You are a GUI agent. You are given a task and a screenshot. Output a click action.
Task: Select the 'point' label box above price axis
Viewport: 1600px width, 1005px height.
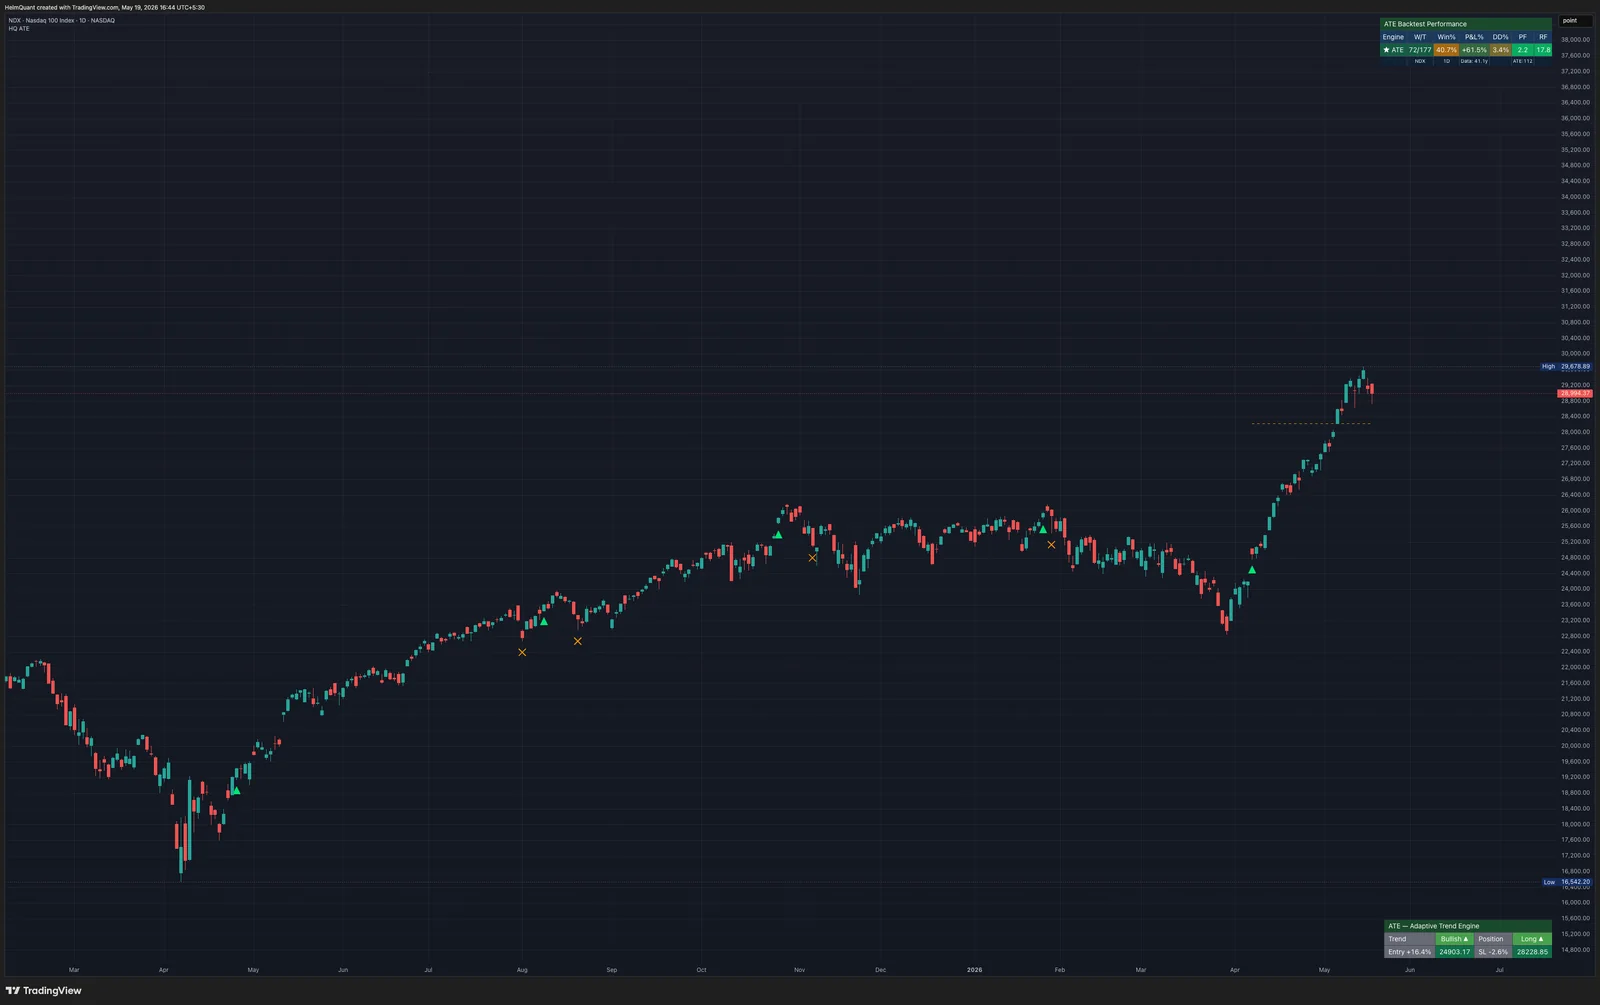pyautogui.click(x=1574, y=21)
